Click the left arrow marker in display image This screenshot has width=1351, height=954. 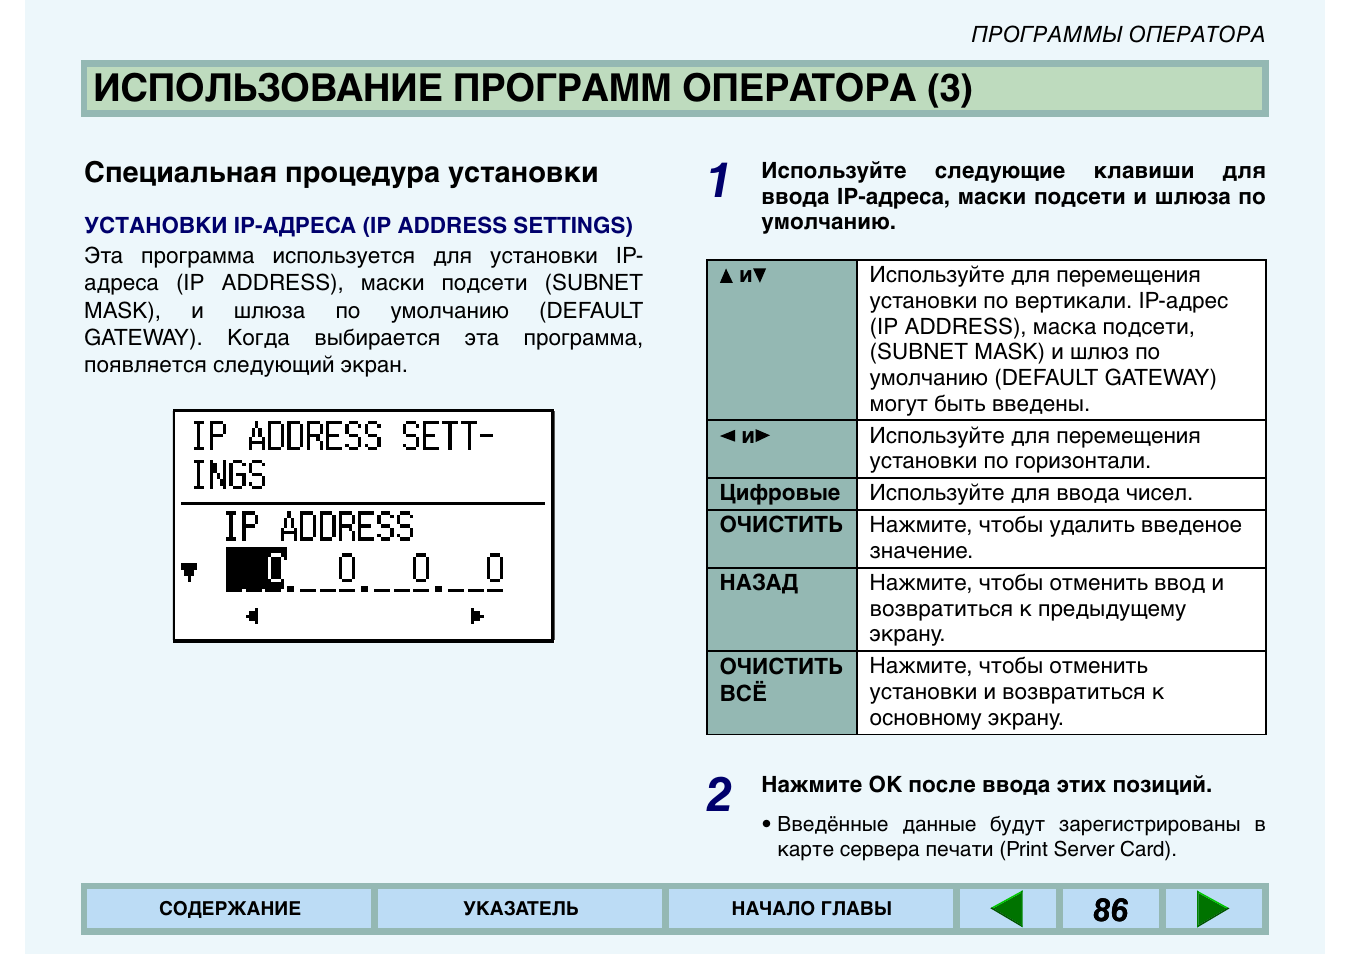click(x=252, y=616)
